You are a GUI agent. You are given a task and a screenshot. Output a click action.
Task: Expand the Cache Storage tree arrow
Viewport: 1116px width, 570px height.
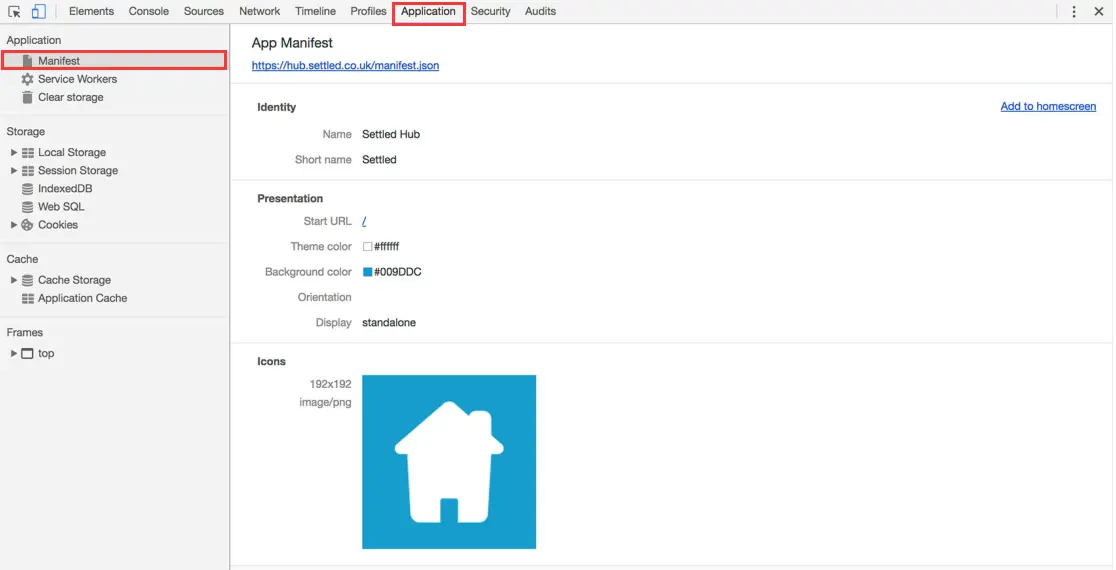(x=14, y=280)
